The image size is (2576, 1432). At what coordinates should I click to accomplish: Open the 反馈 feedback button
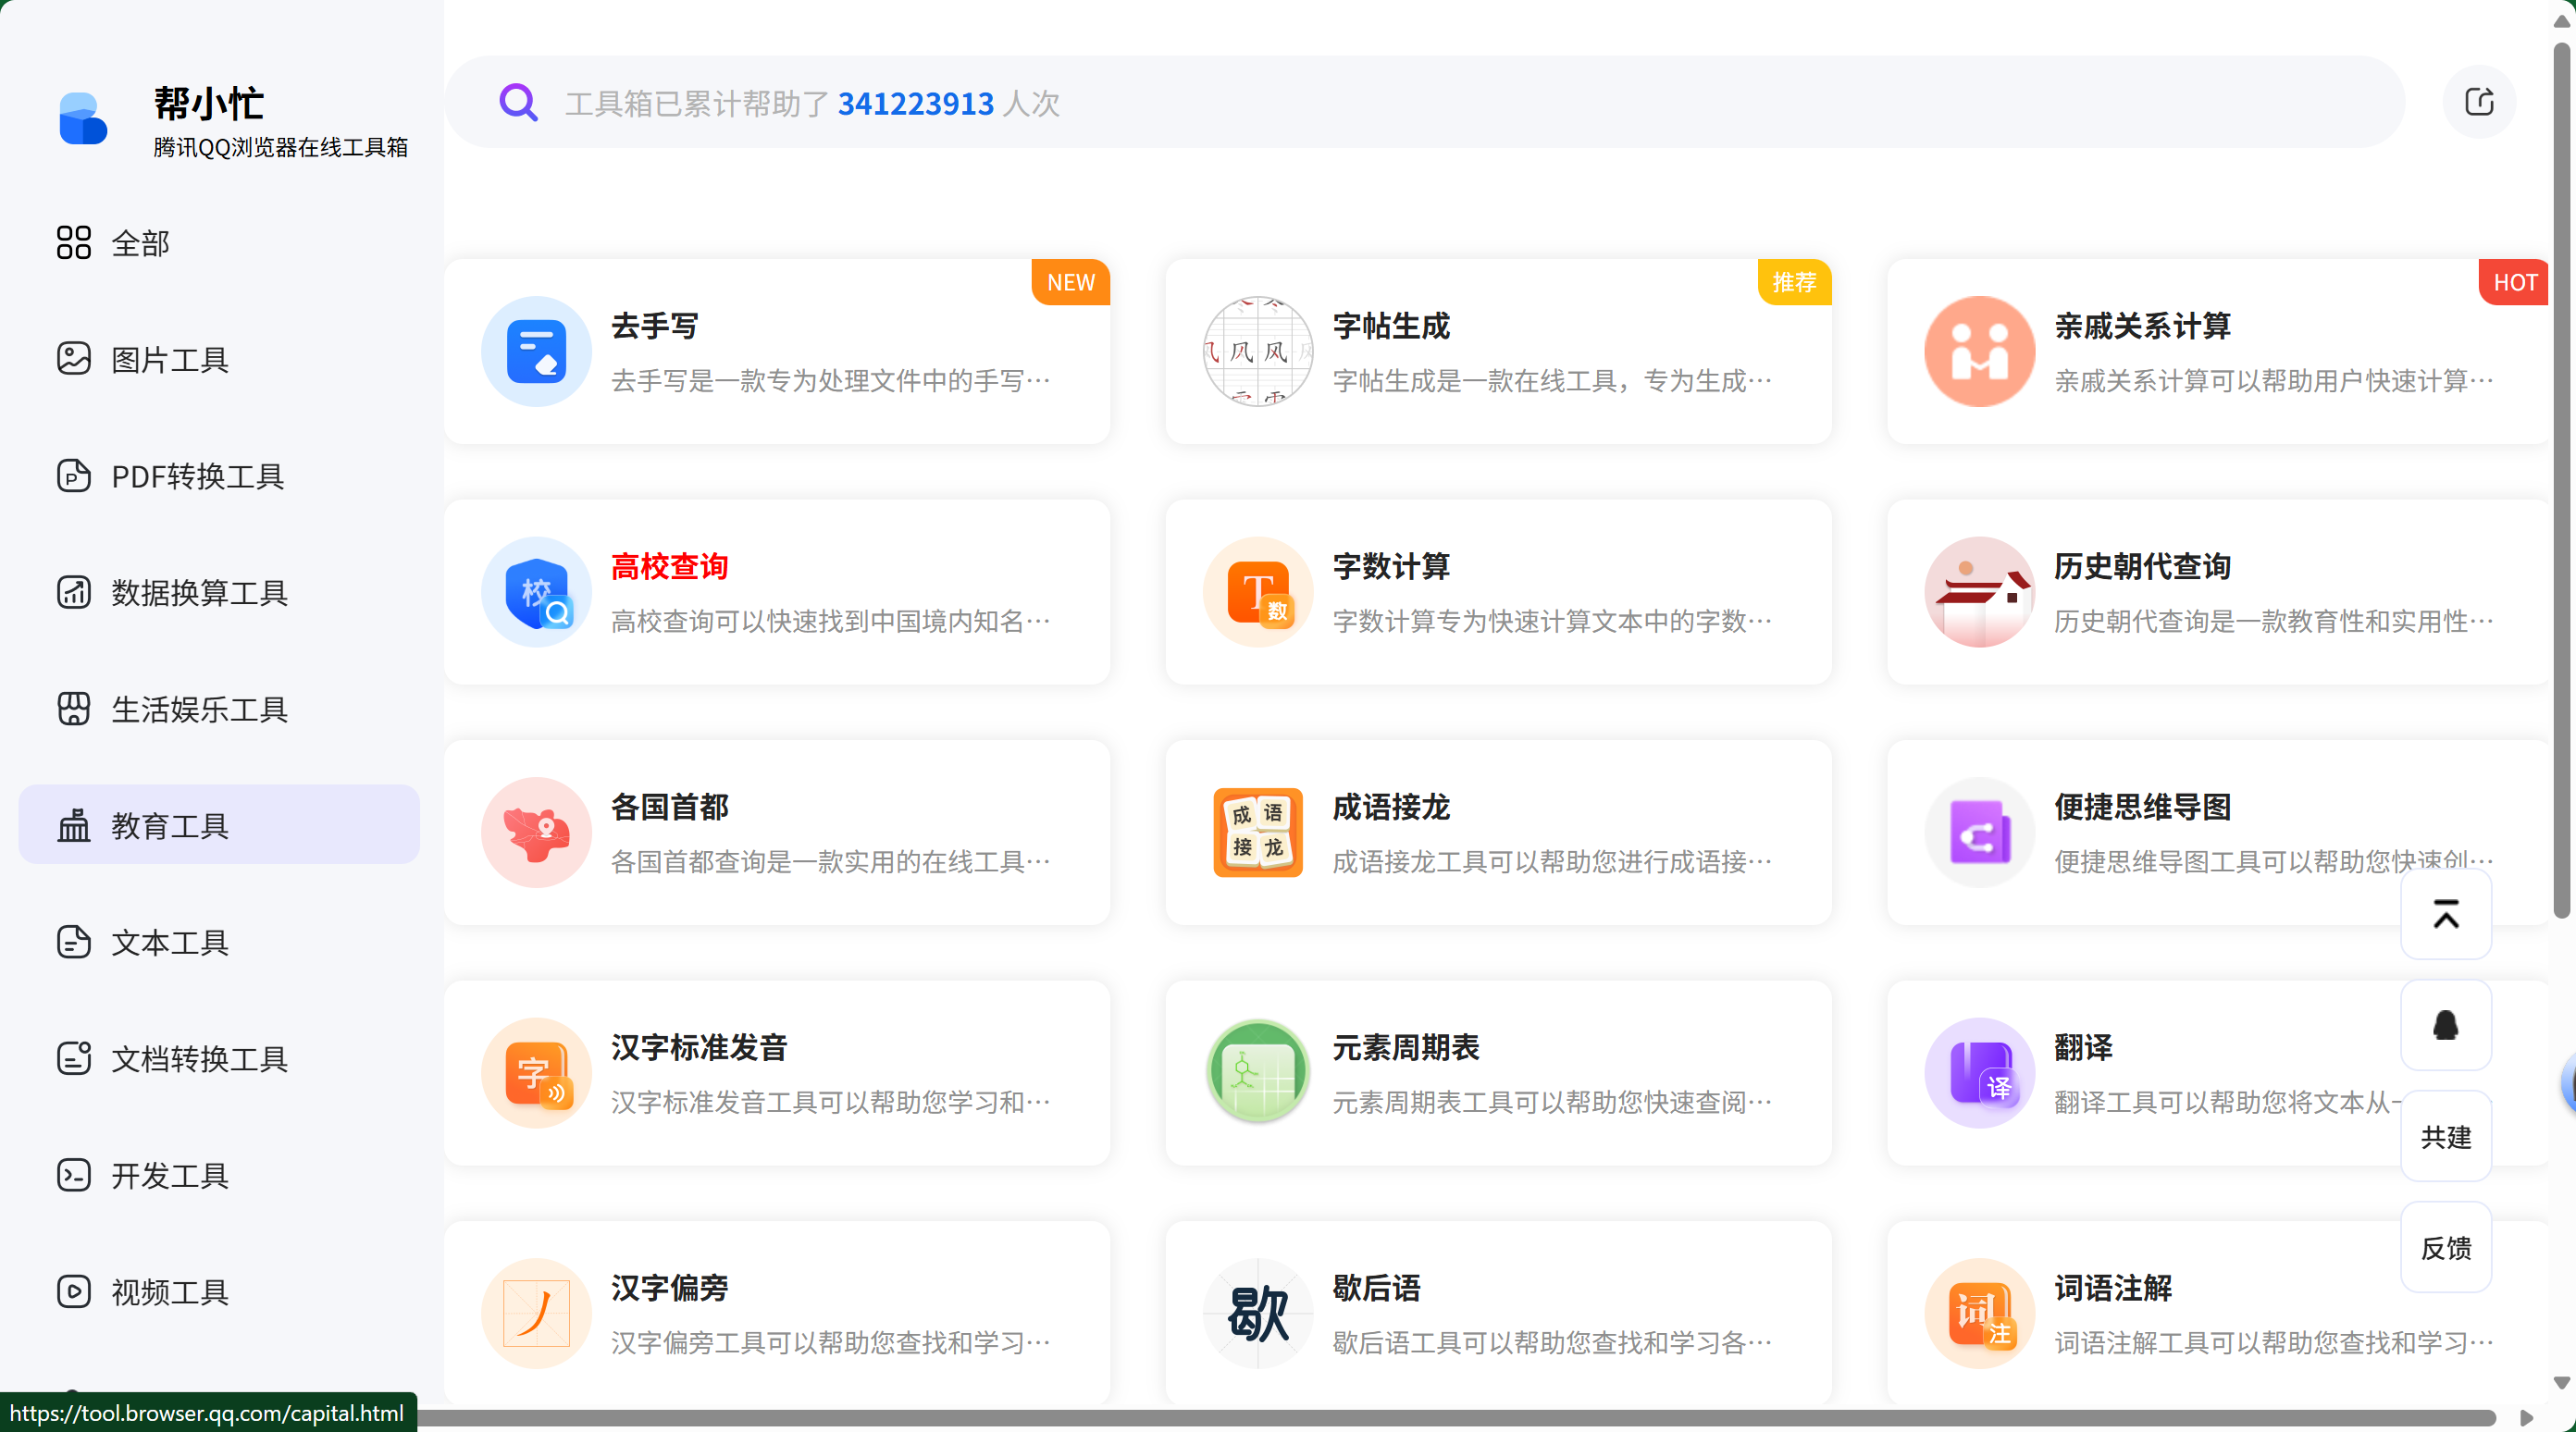tap(2445, 1247)
